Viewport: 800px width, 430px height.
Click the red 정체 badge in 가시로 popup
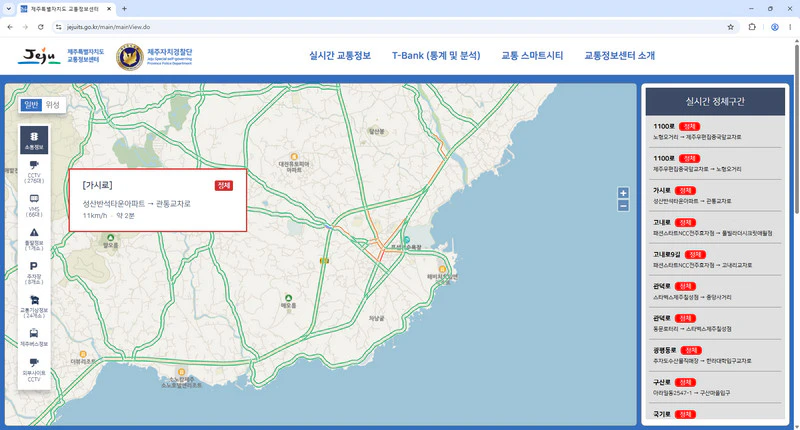(223, 186)
